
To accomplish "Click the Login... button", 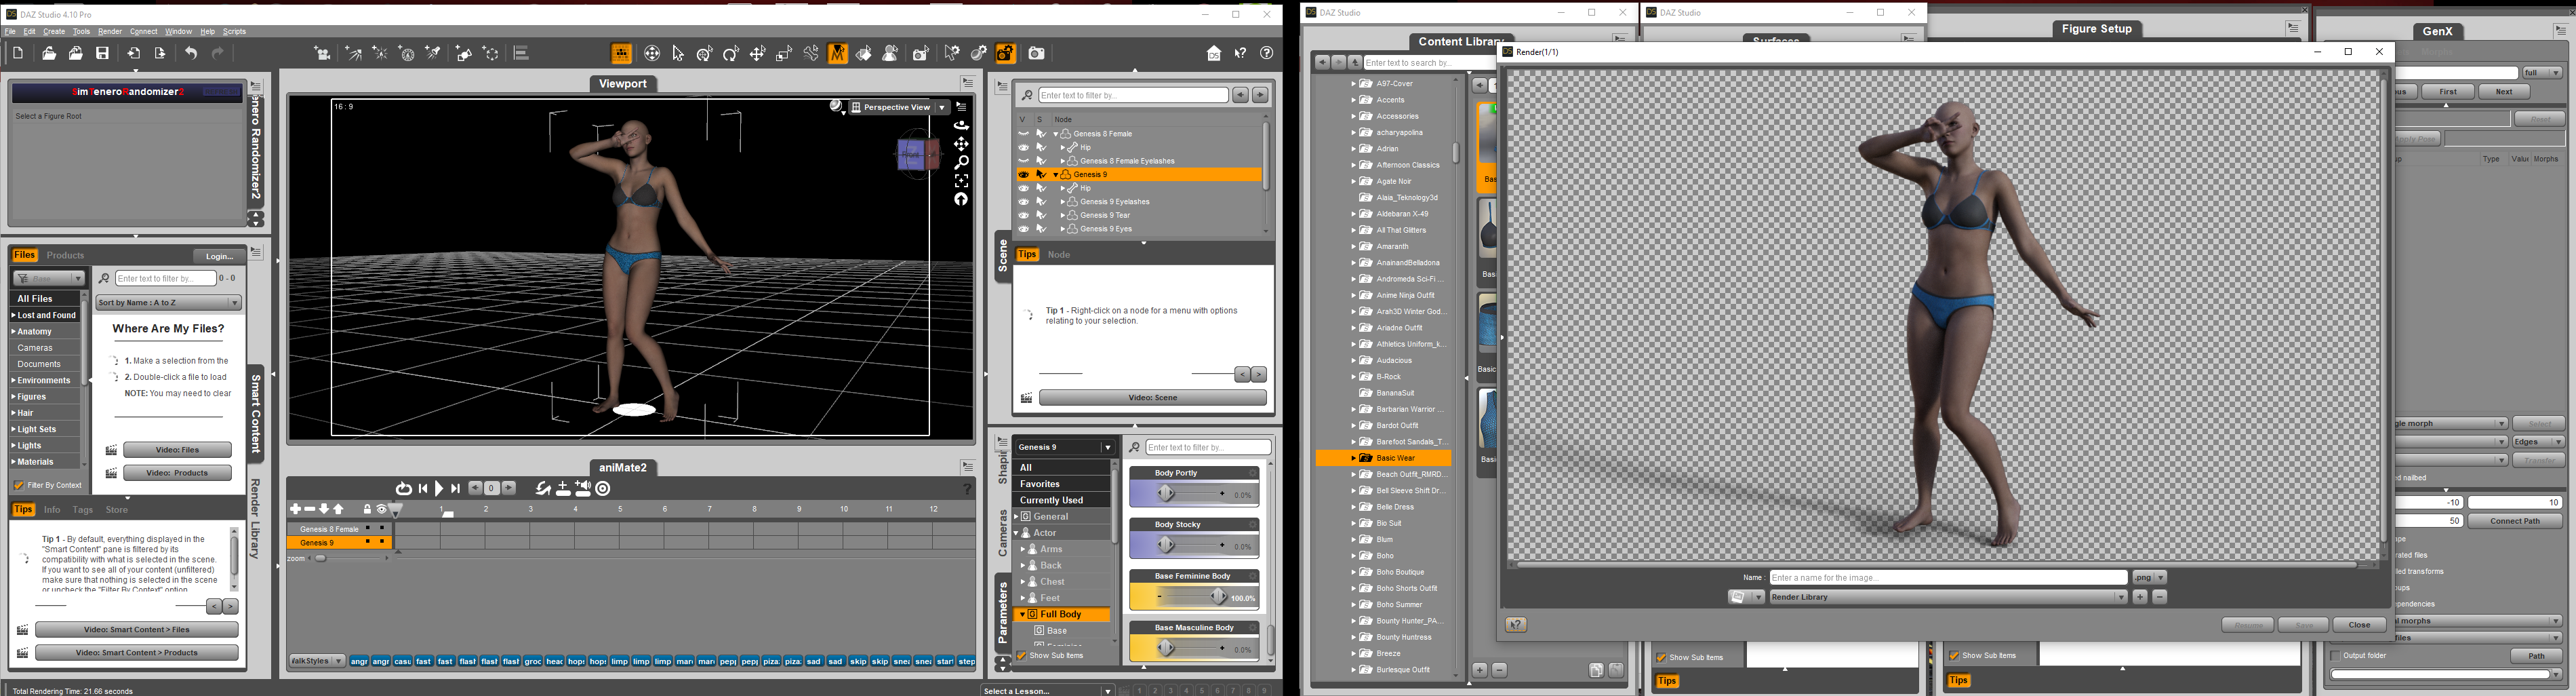I will click(219, 256).
